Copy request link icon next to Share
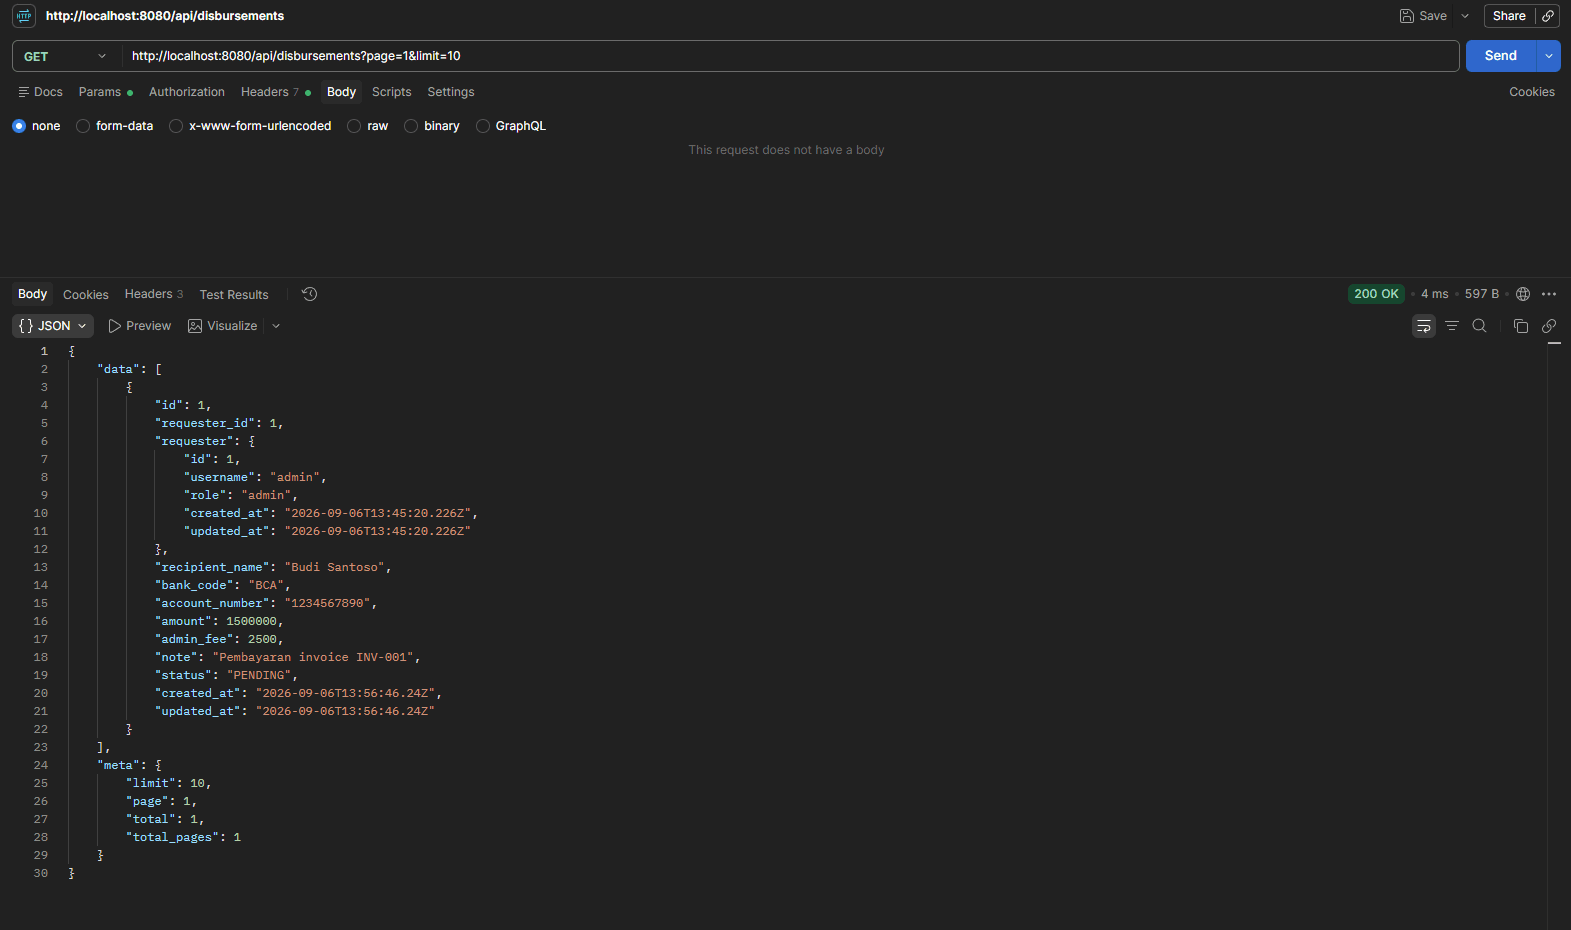 pyautogui.click(x=1548, y=16)
